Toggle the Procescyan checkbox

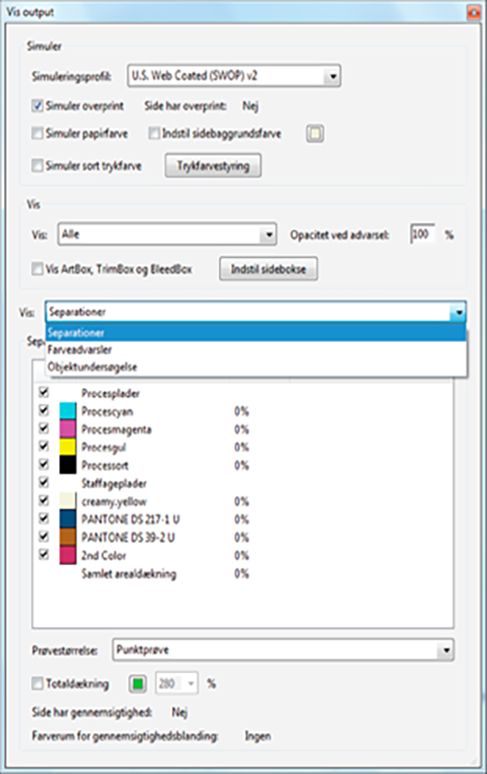pyautogui.click(x=44, y=410)
